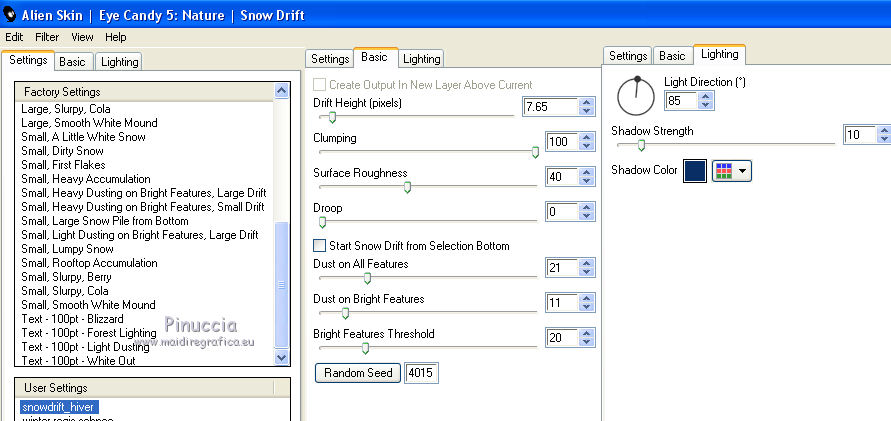Click the Factory Settings list header
Image resolution: width=891 pixels, height=421 pixels.
[145, 91]
